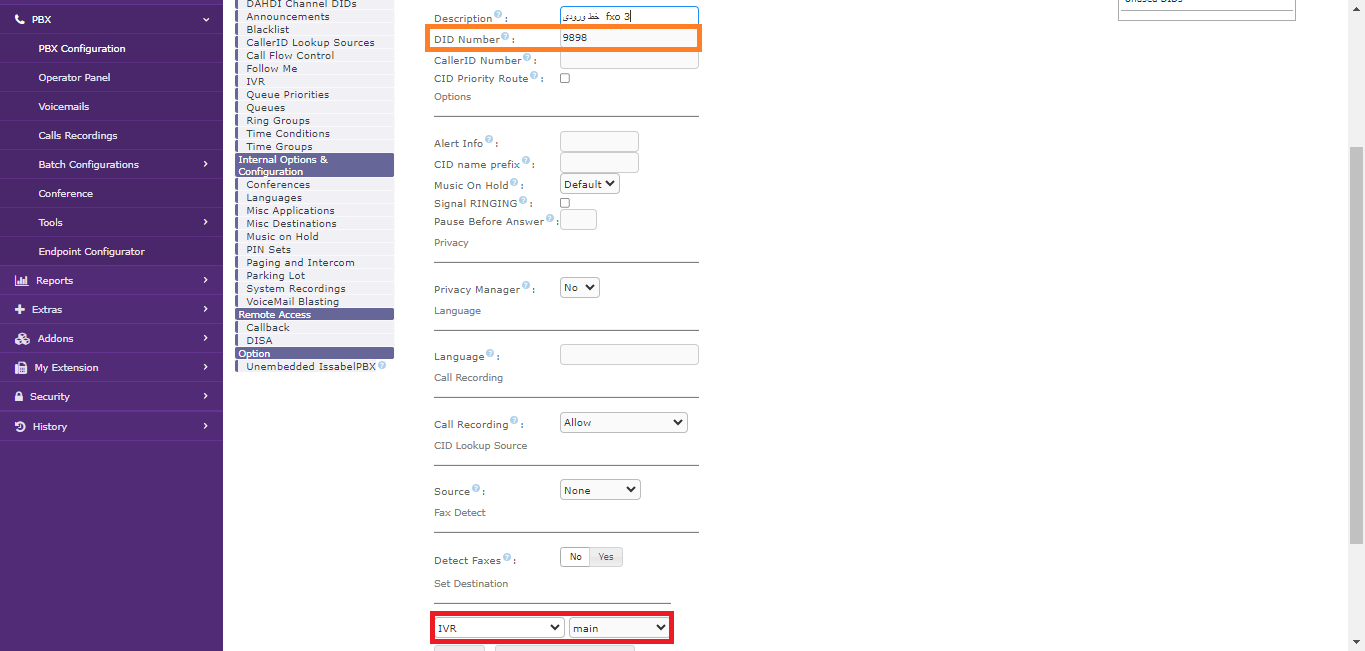Open the IVR destination type dropdown
The image size is (1365, 651).
pos(500,628)
